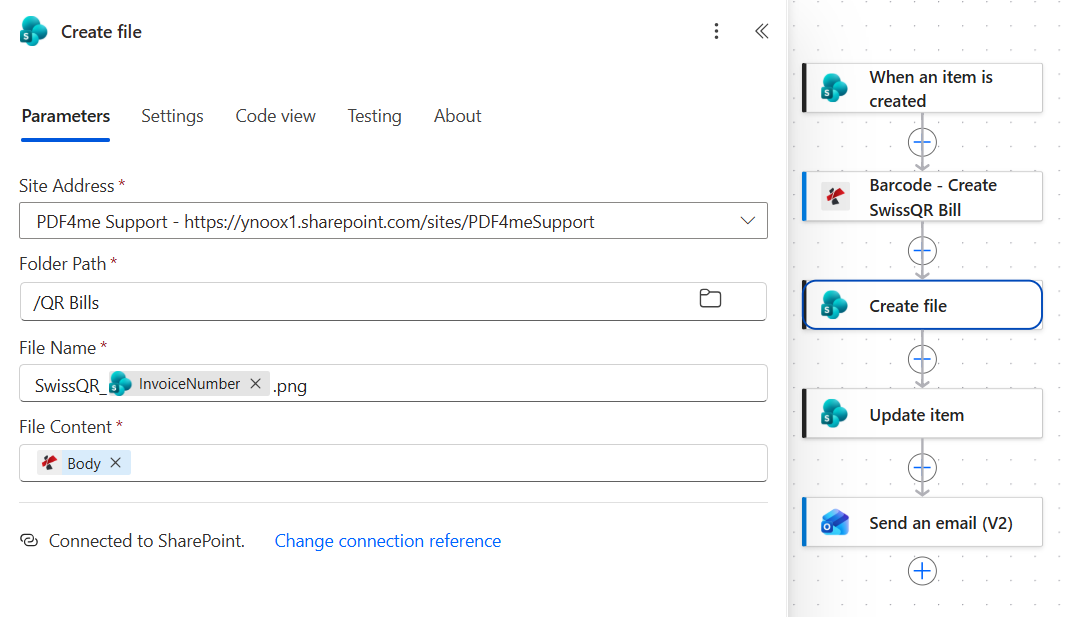This screenshot has width=1069, height=617.
Task: Click the Outlook icon on Send an email card
Action: [834, 522]
